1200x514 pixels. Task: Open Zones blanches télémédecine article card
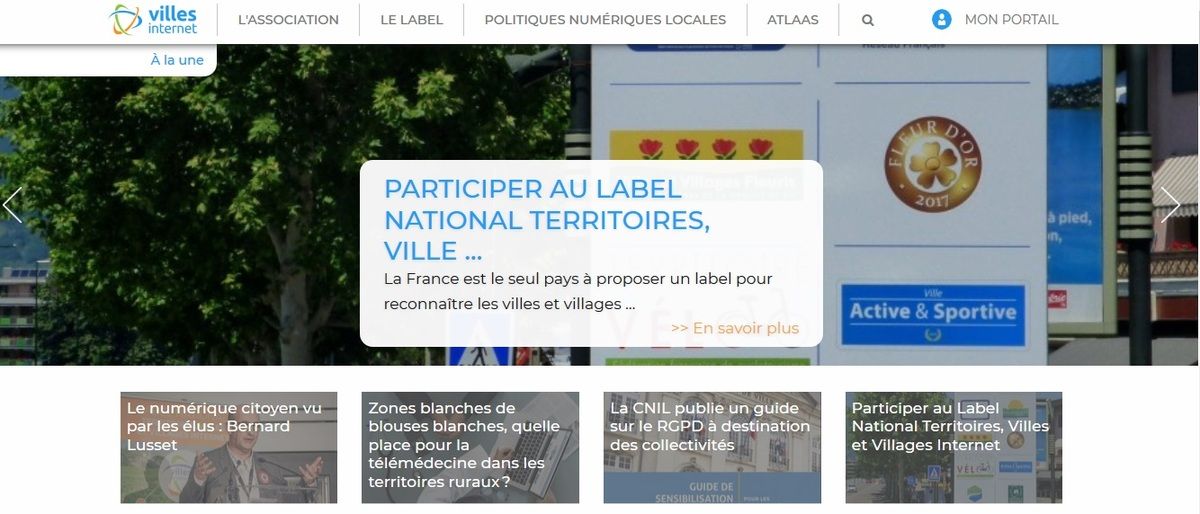[470, 447]
